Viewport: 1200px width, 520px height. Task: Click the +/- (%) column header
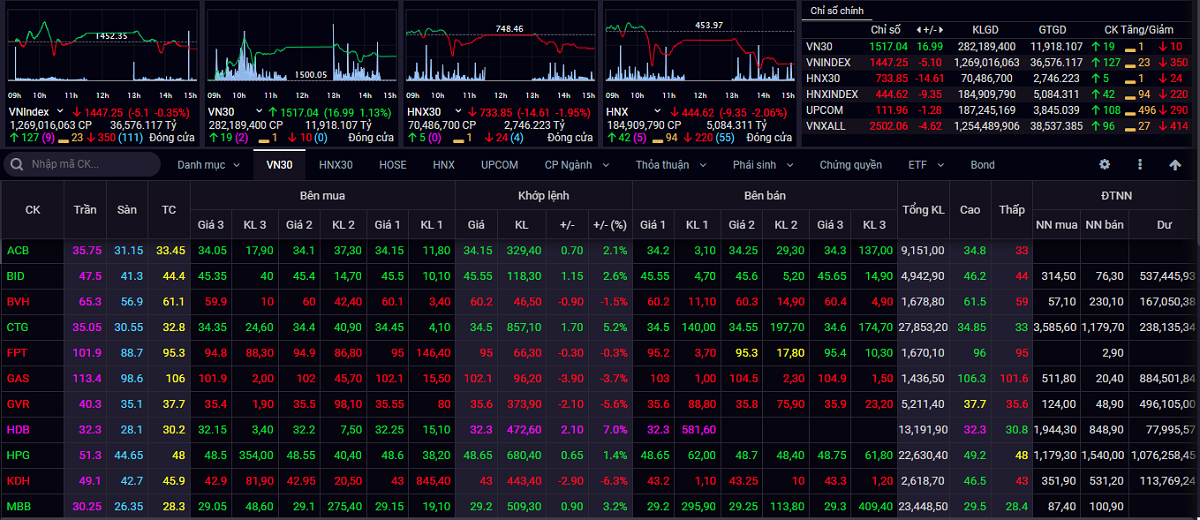click(609, 225)
